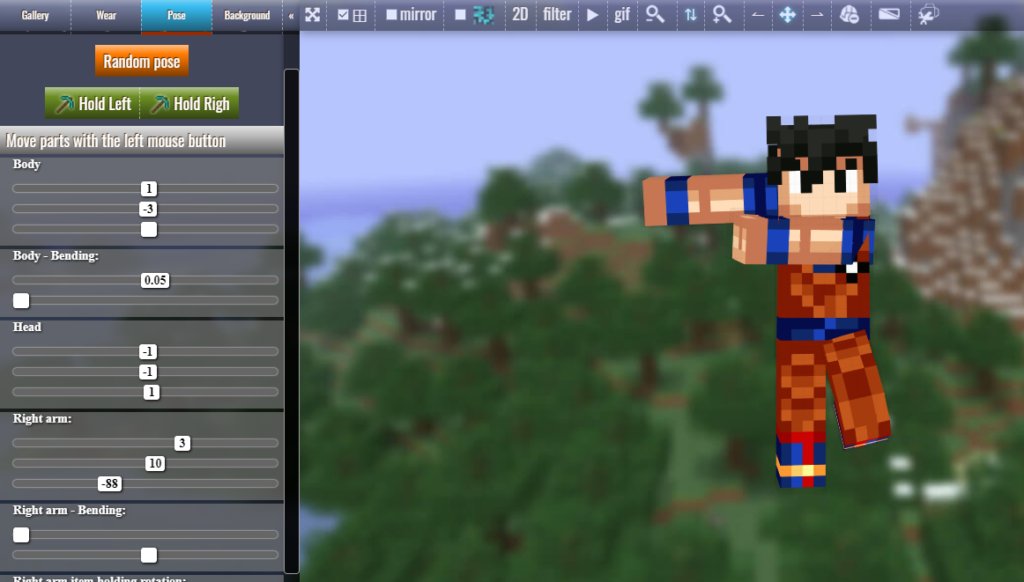Click the gif export button
Viewport: 1024px width, 582px height.
point(622,14)
